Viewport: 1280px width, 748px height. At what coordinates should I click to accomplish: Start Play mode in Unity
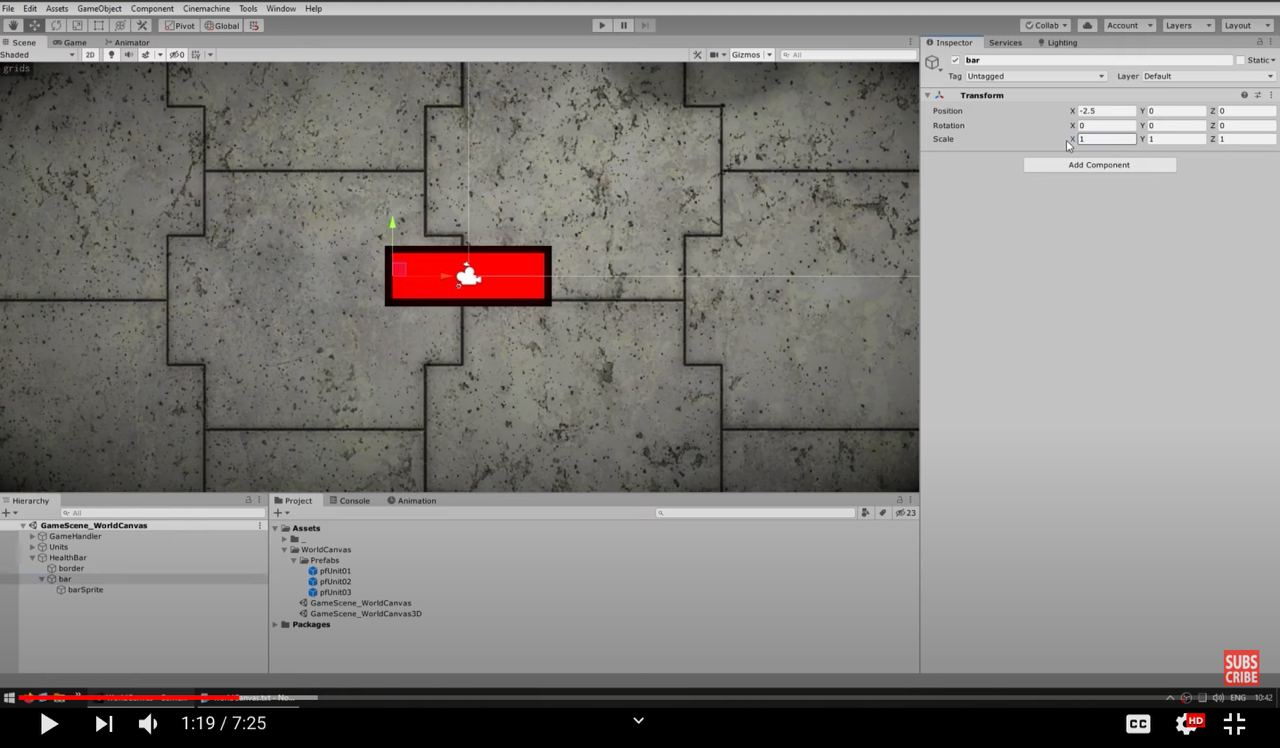coord(601,25)
